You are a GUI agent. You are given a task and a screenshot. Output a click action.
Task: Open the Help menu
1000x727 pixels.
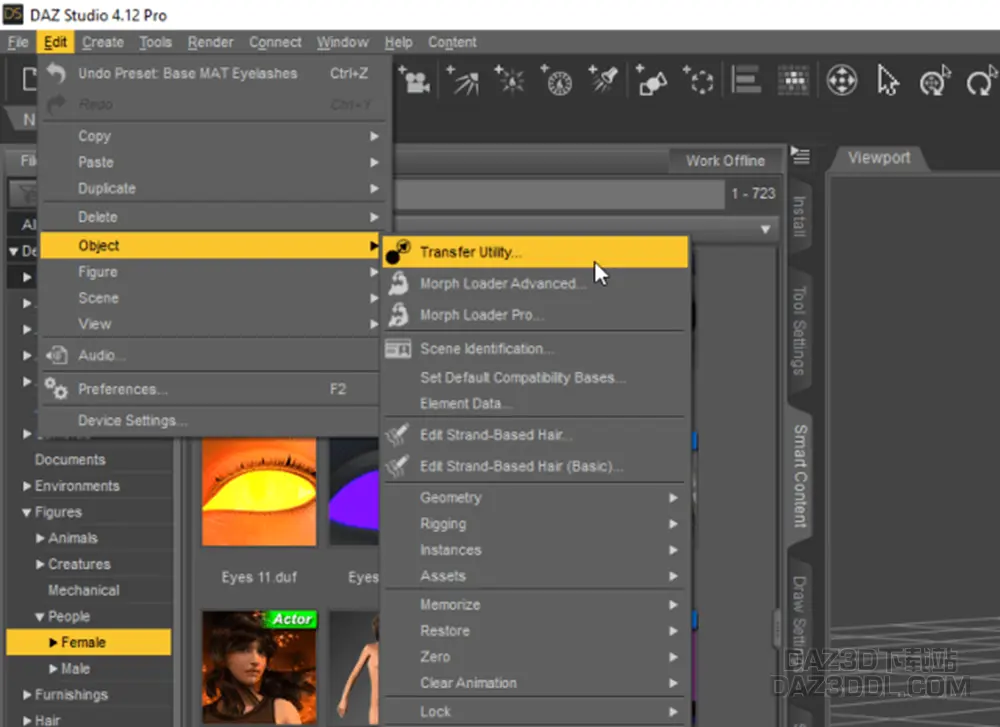click(x=398, y=42)
